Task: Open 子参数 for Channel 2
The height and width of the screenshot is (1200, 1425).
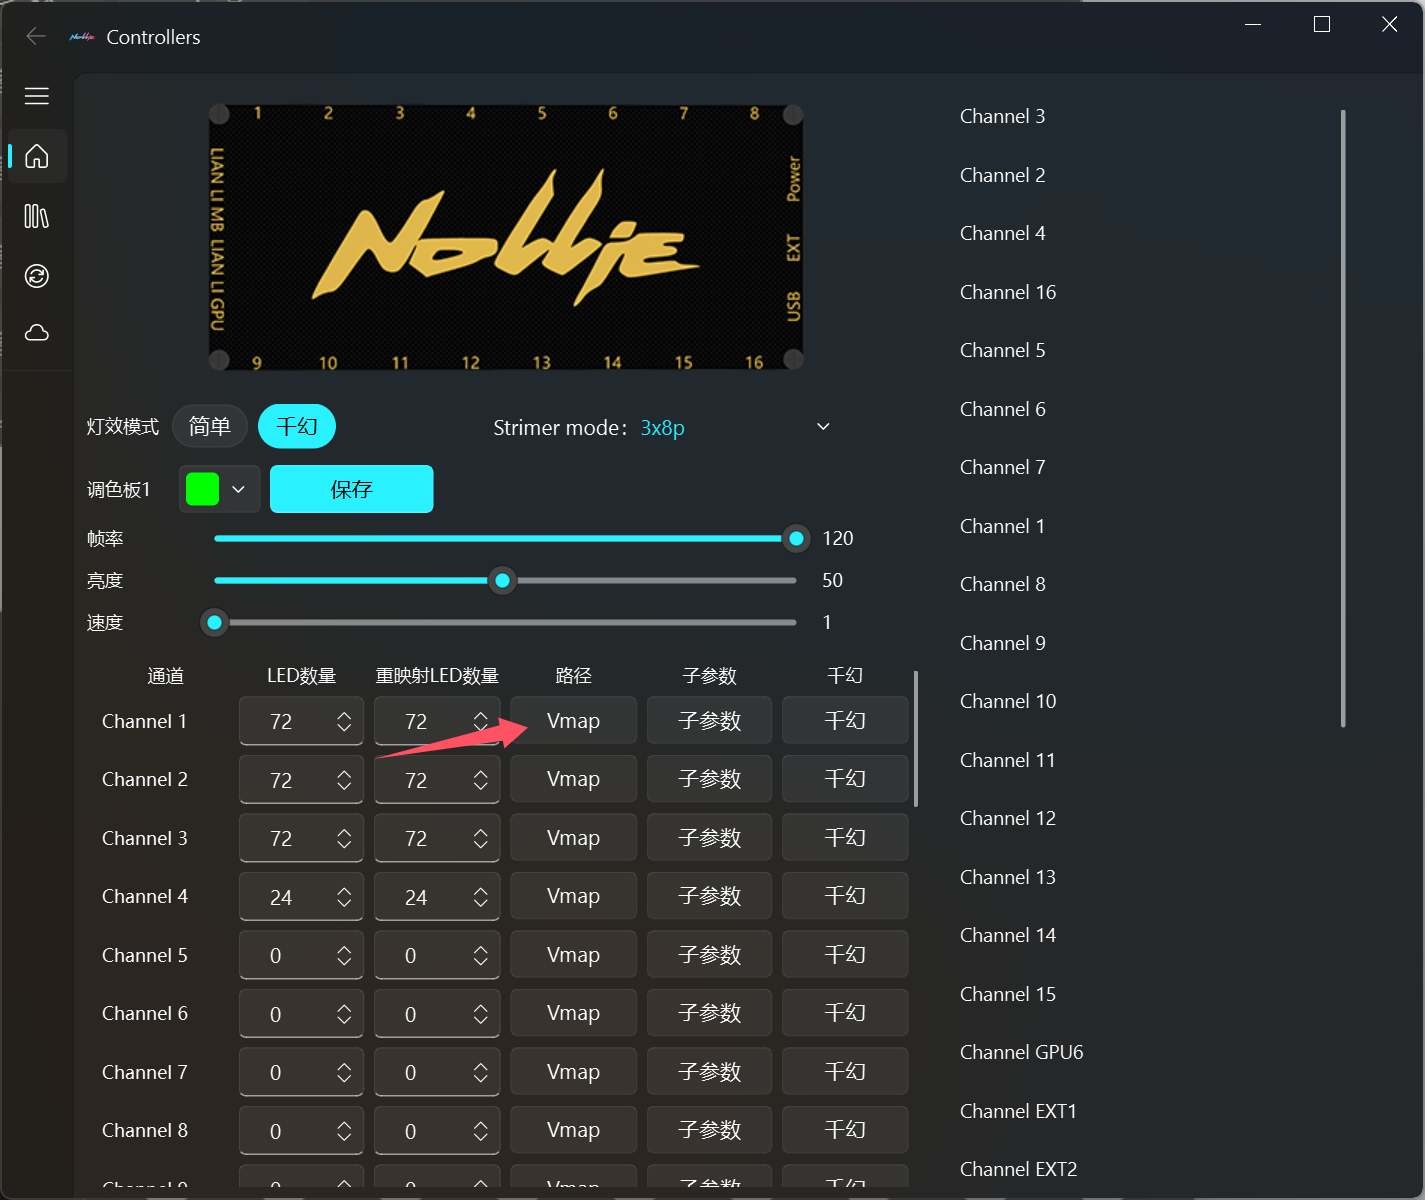Action: pos(710,779)
